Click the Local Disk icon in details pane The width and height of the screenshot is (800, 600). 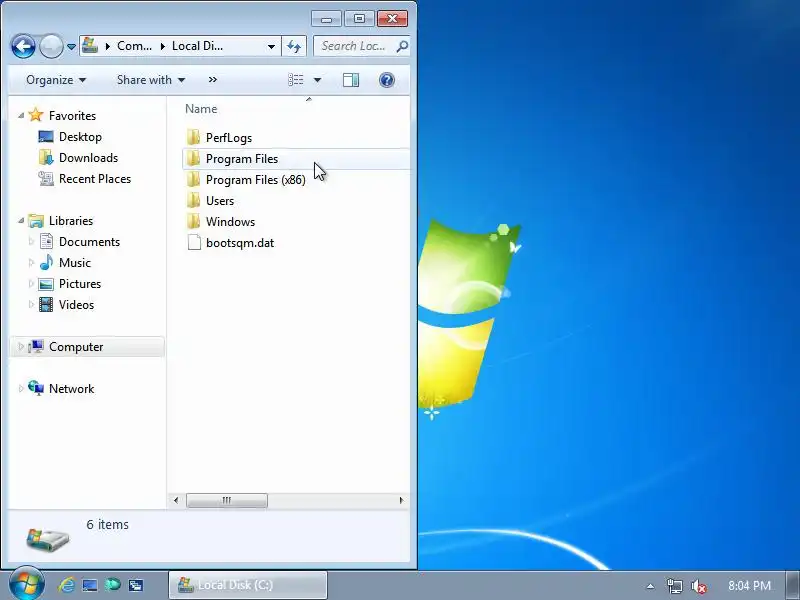tap(47, 539)
